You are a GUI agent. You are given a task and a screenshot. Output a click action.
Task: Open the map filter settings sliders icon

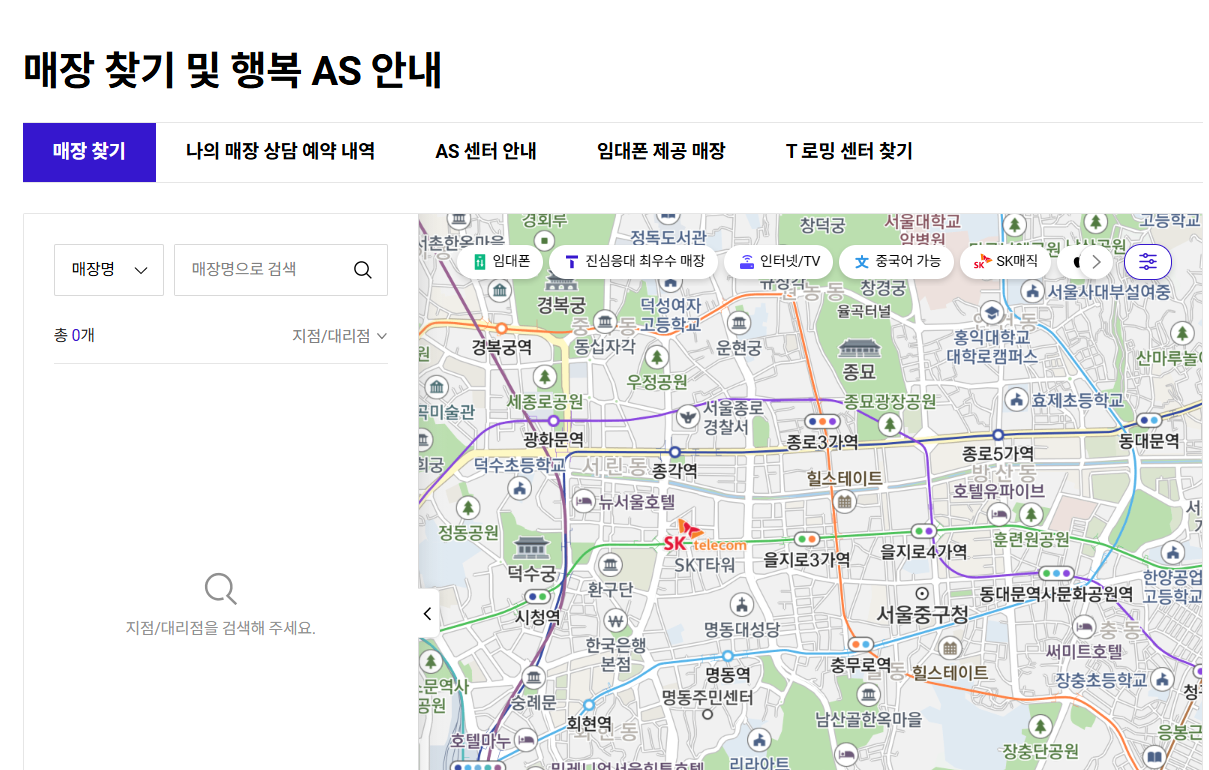tap(1148, 262)
